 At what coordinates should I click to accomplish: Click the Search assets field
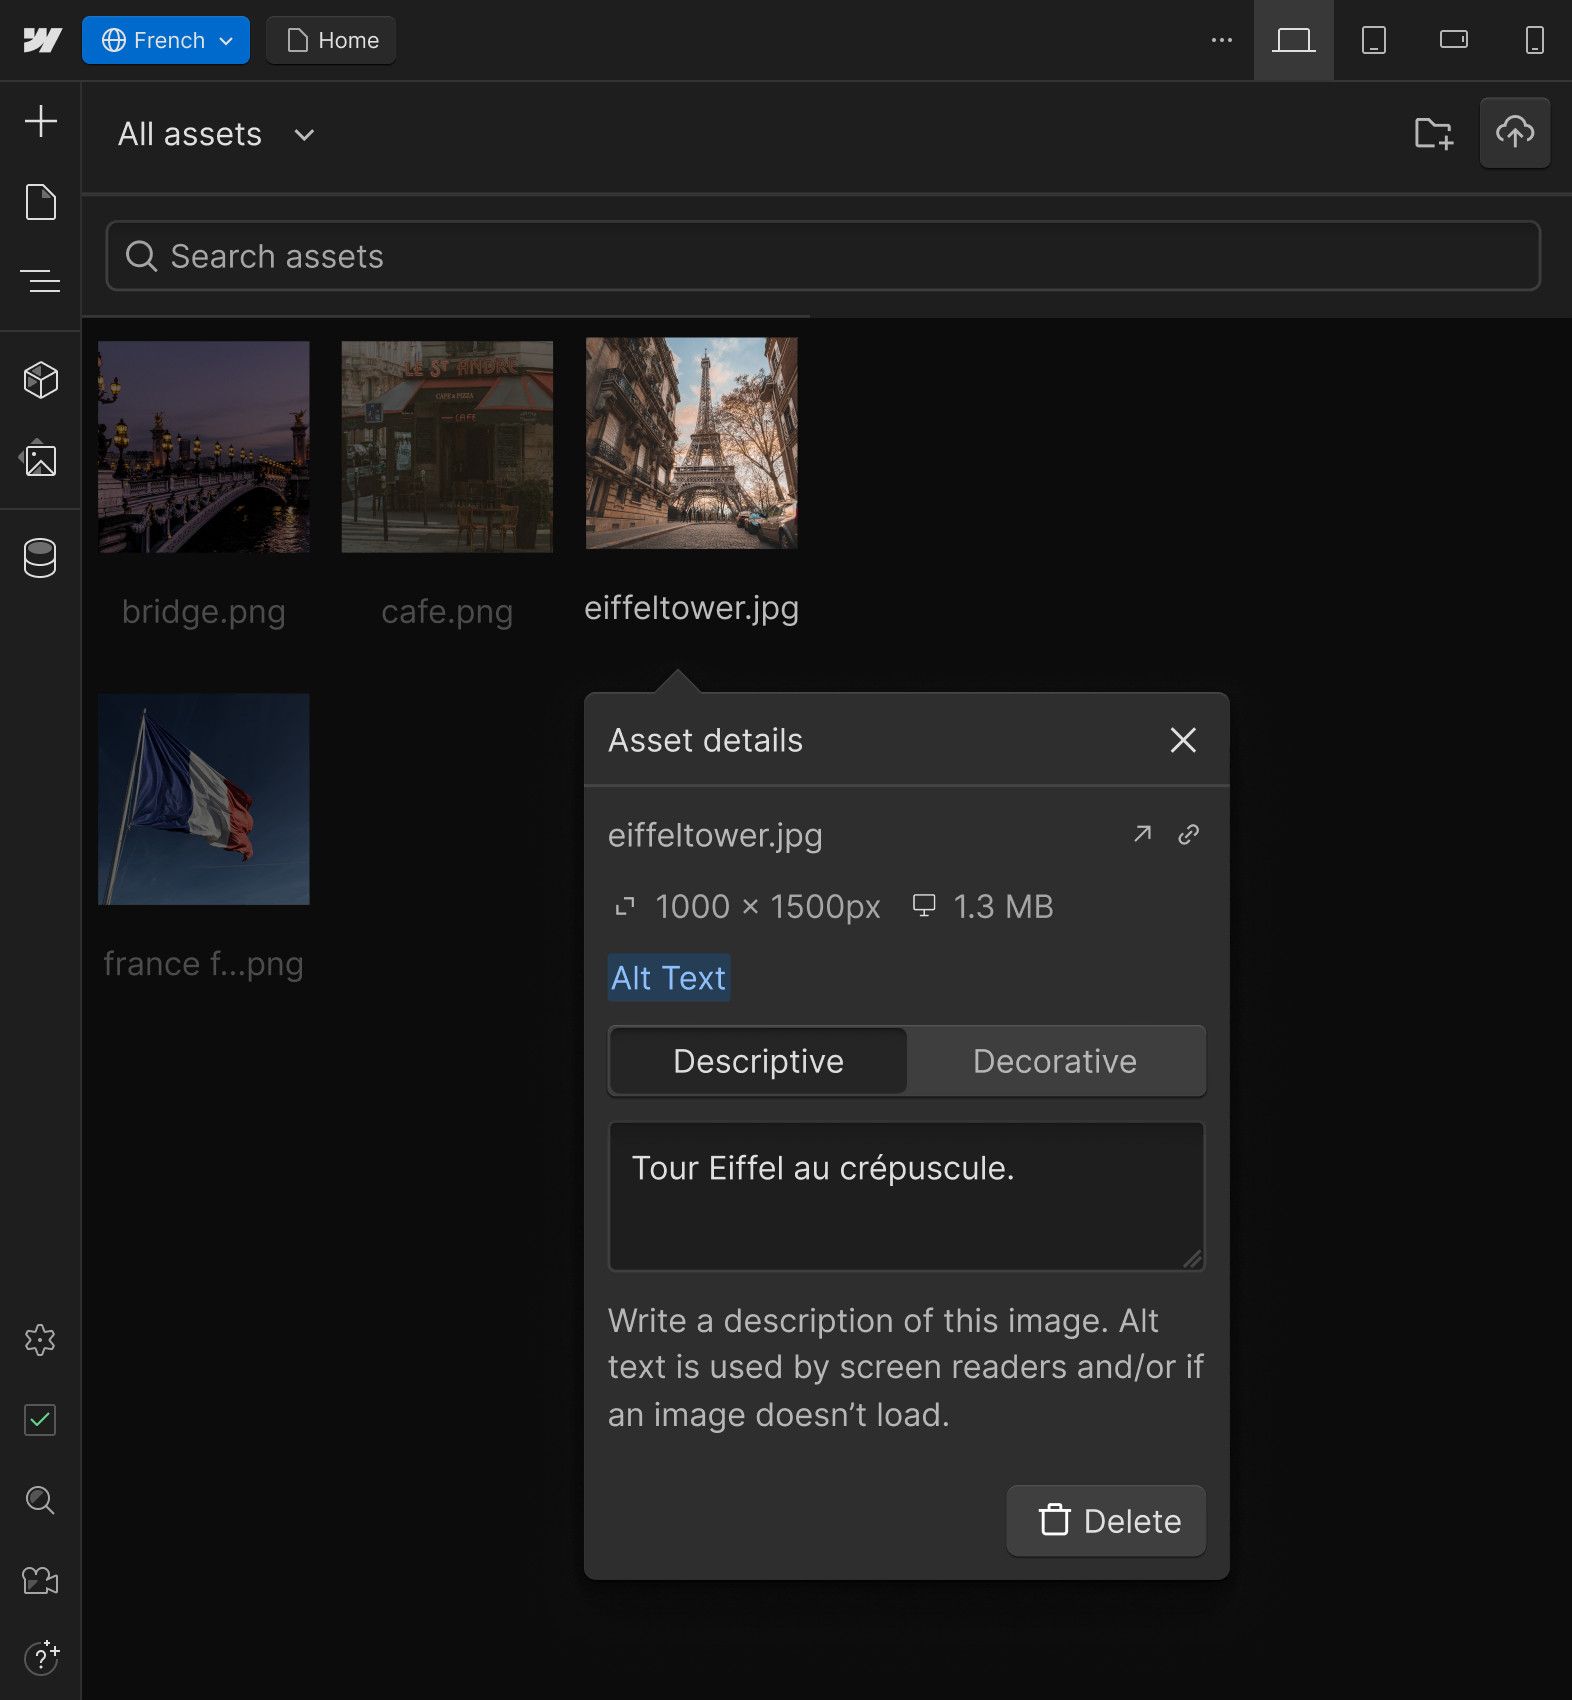pos(822,256)
